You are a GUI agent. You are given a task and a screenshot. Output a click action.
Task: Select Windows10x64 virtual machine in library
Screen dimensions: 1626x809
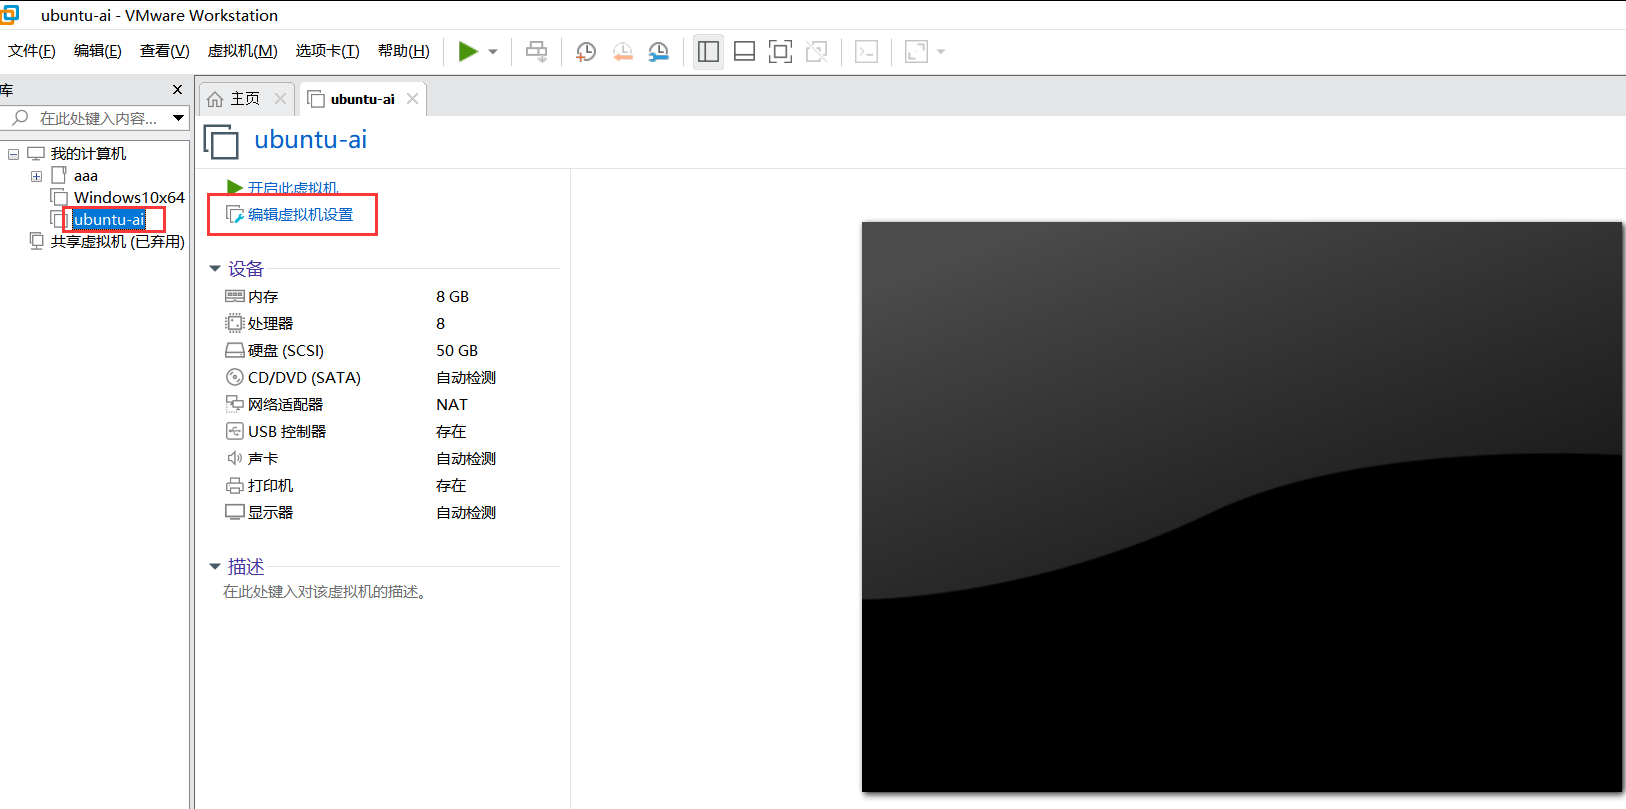pyautogui.click(x=129, y=198)
